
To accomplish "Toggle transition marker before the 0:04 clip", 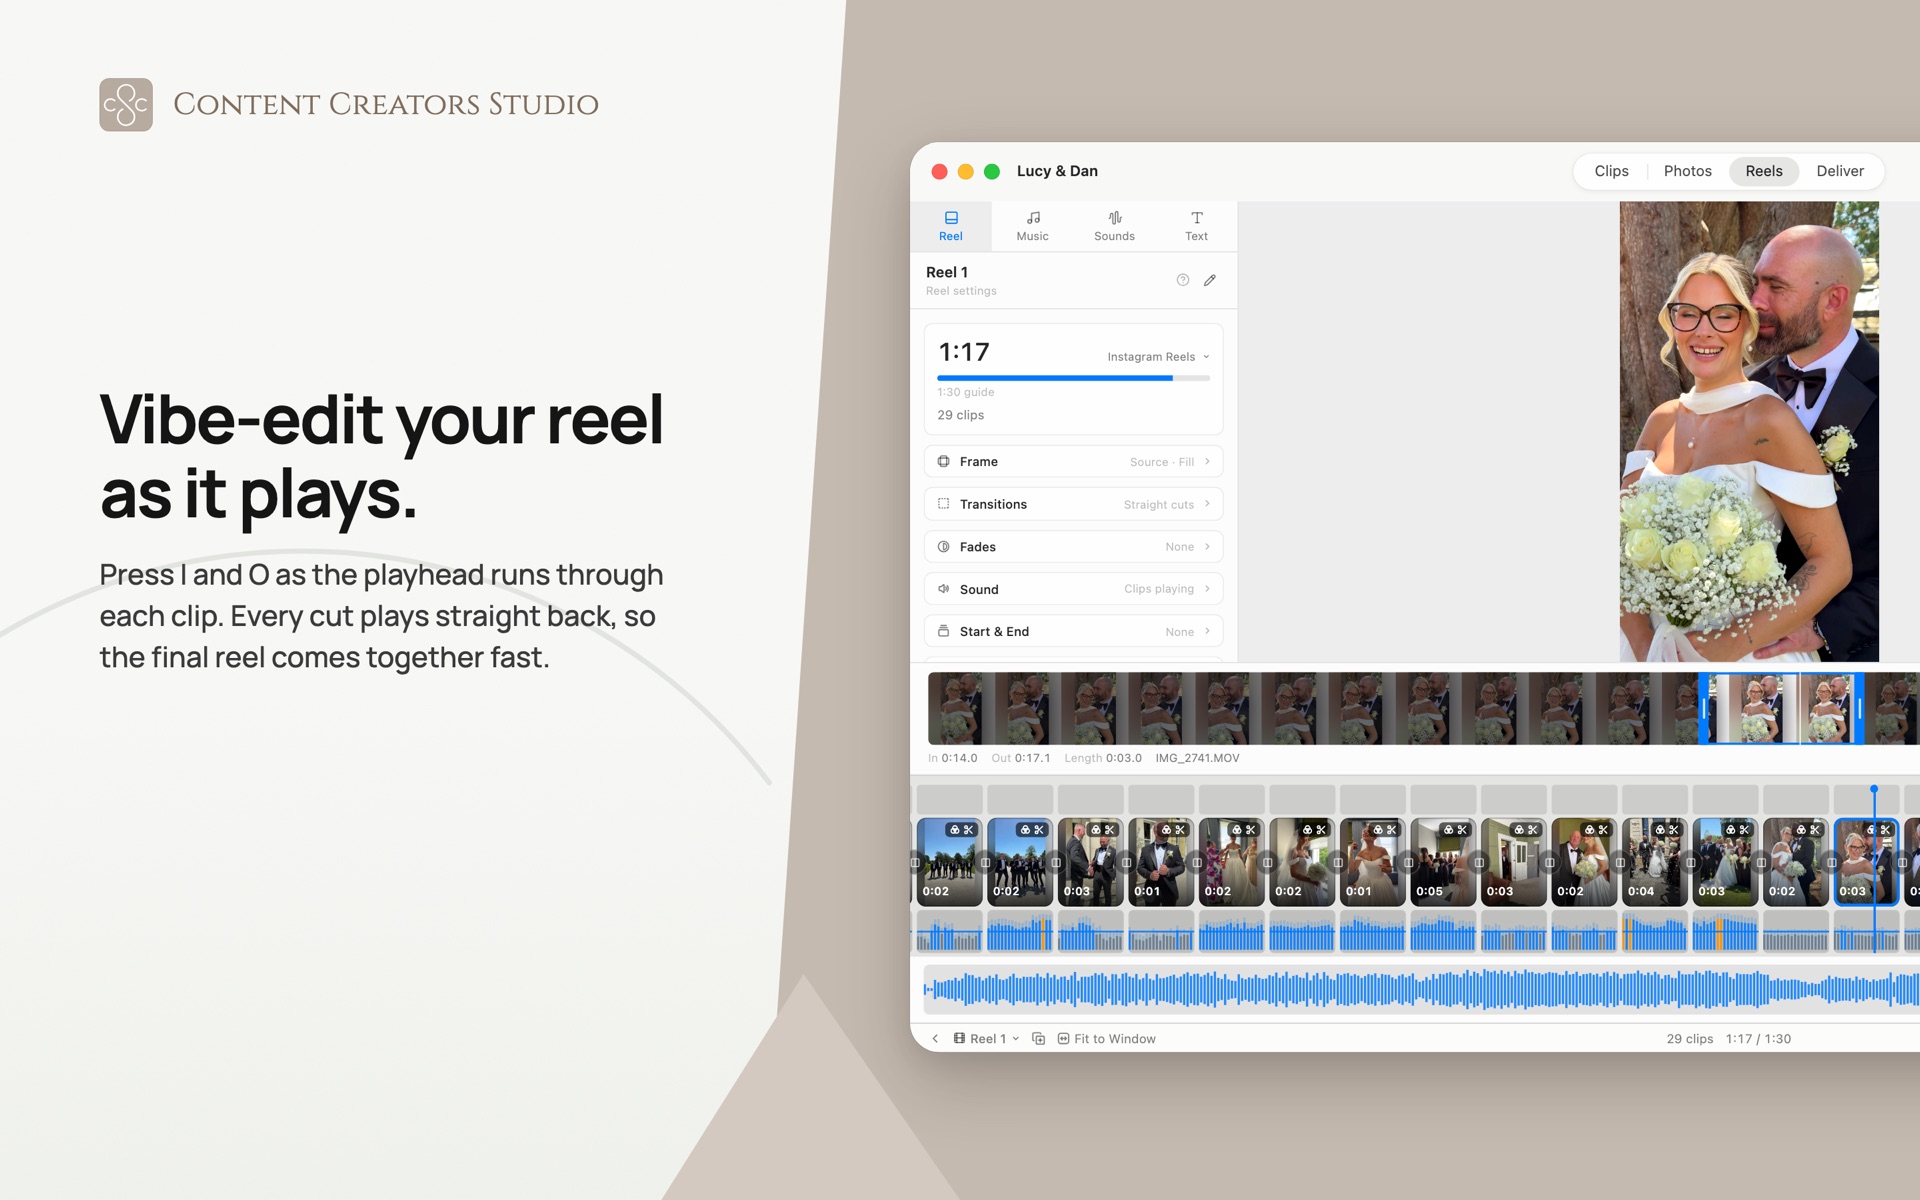I will click(x=1620, y=862).
